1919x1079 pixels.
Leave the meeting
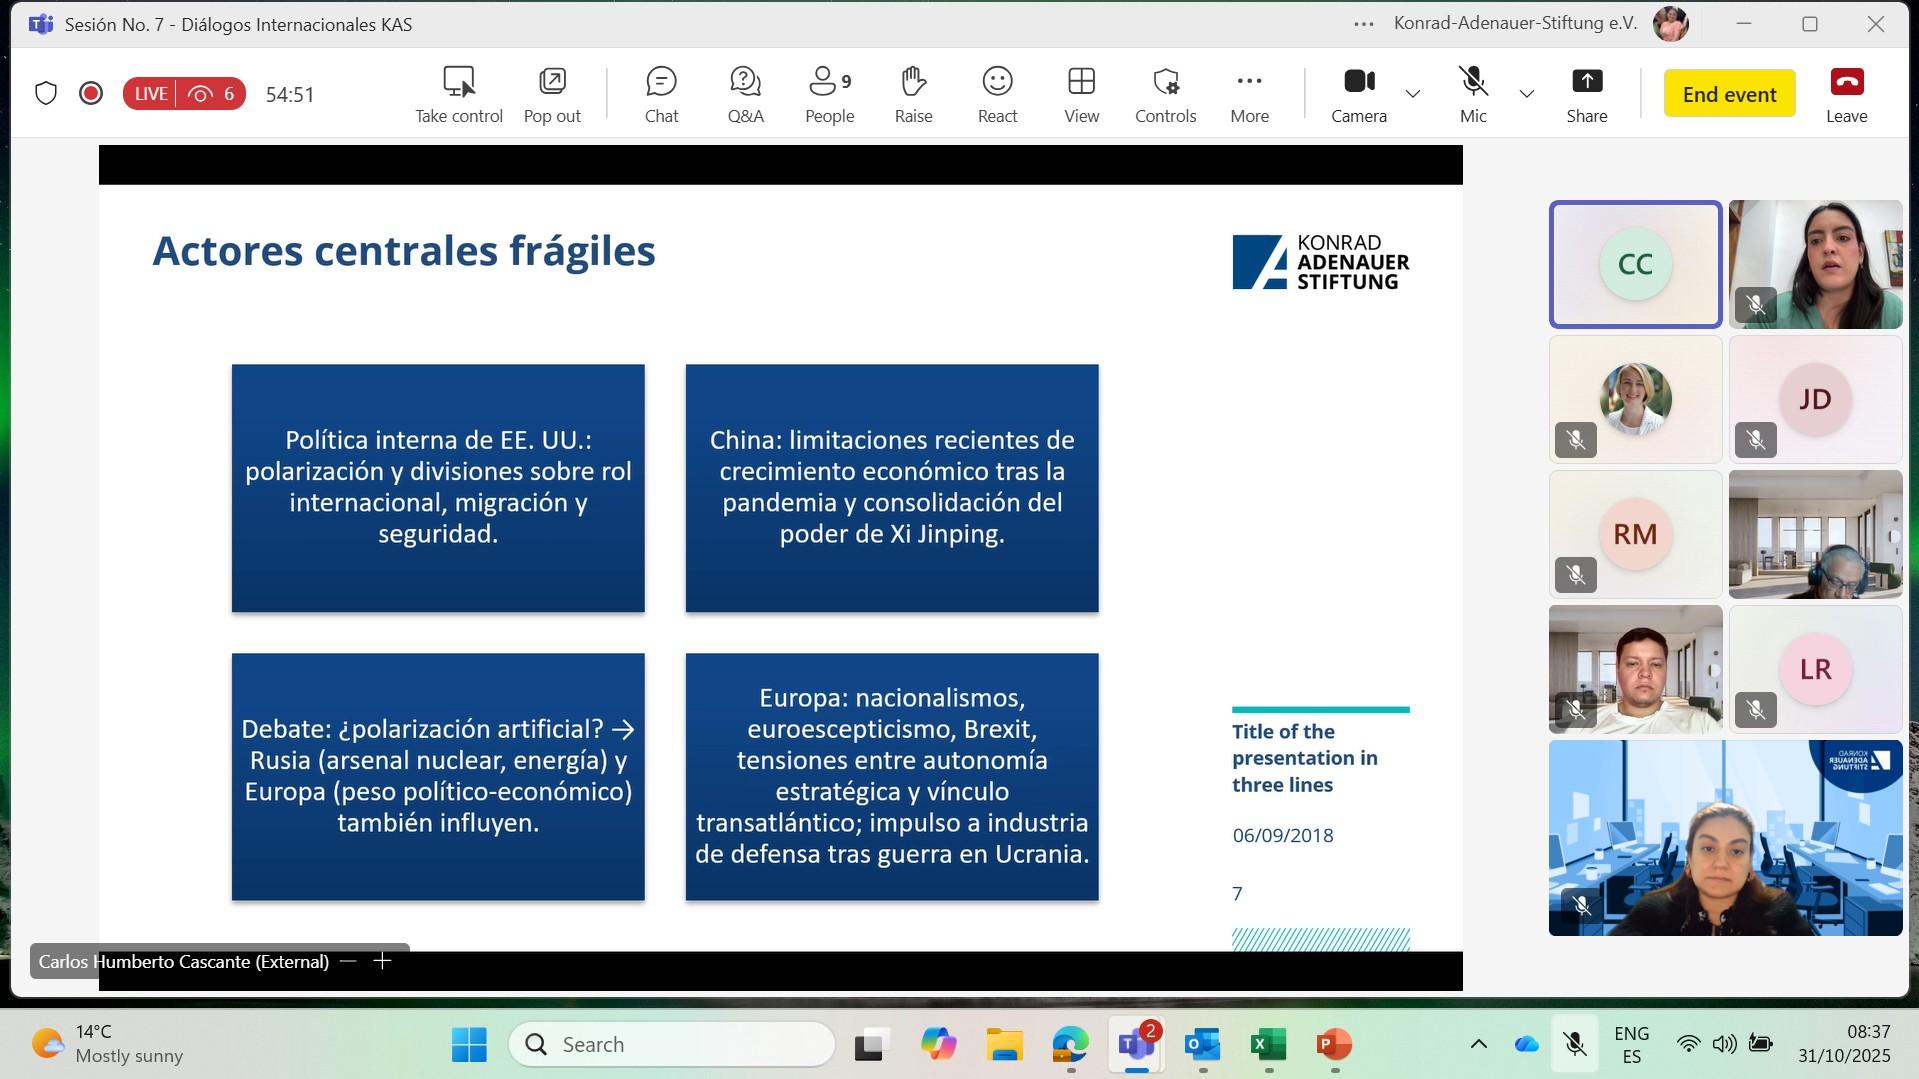(x=1846, y=94)
